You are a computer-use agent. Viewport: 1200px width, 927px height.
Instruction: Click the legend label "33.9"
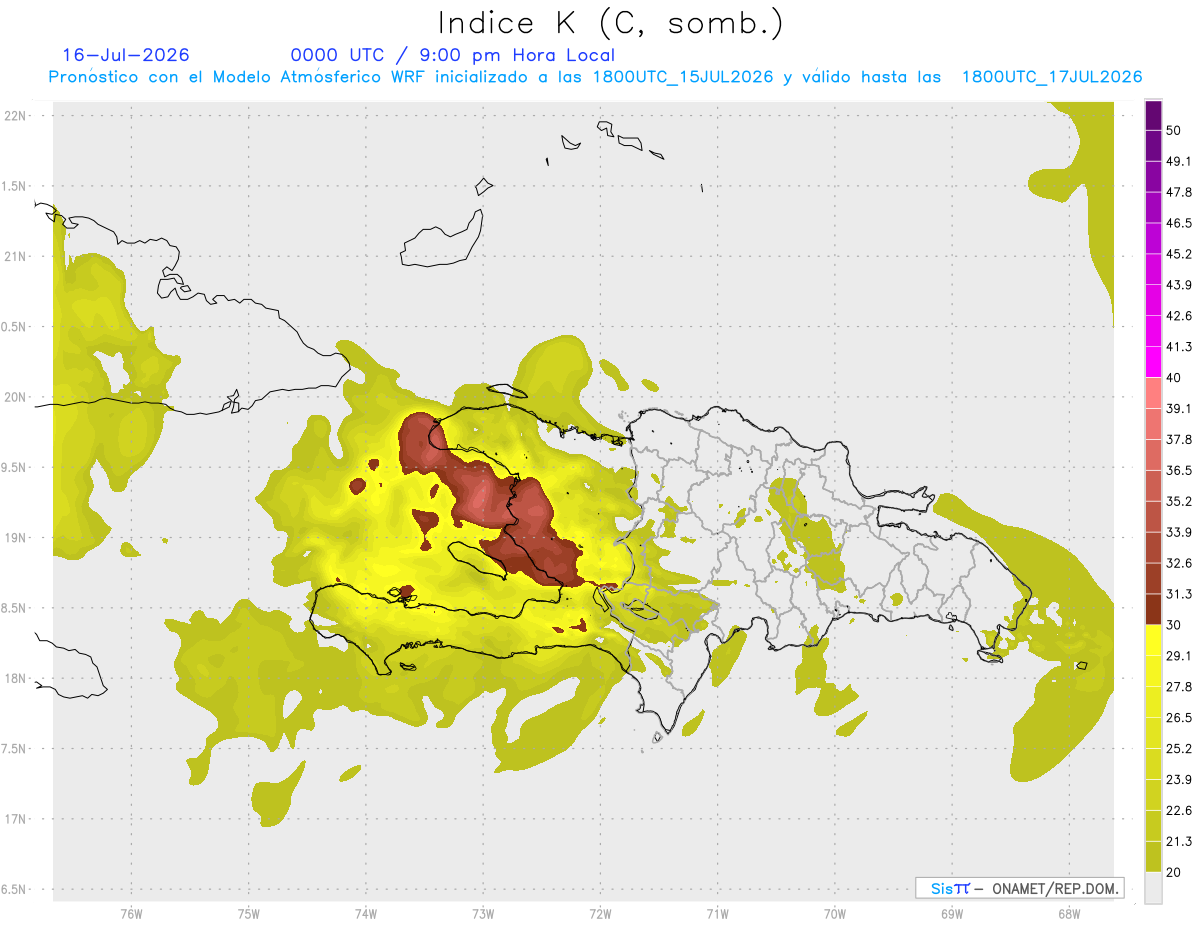(x=1179, y=532)
